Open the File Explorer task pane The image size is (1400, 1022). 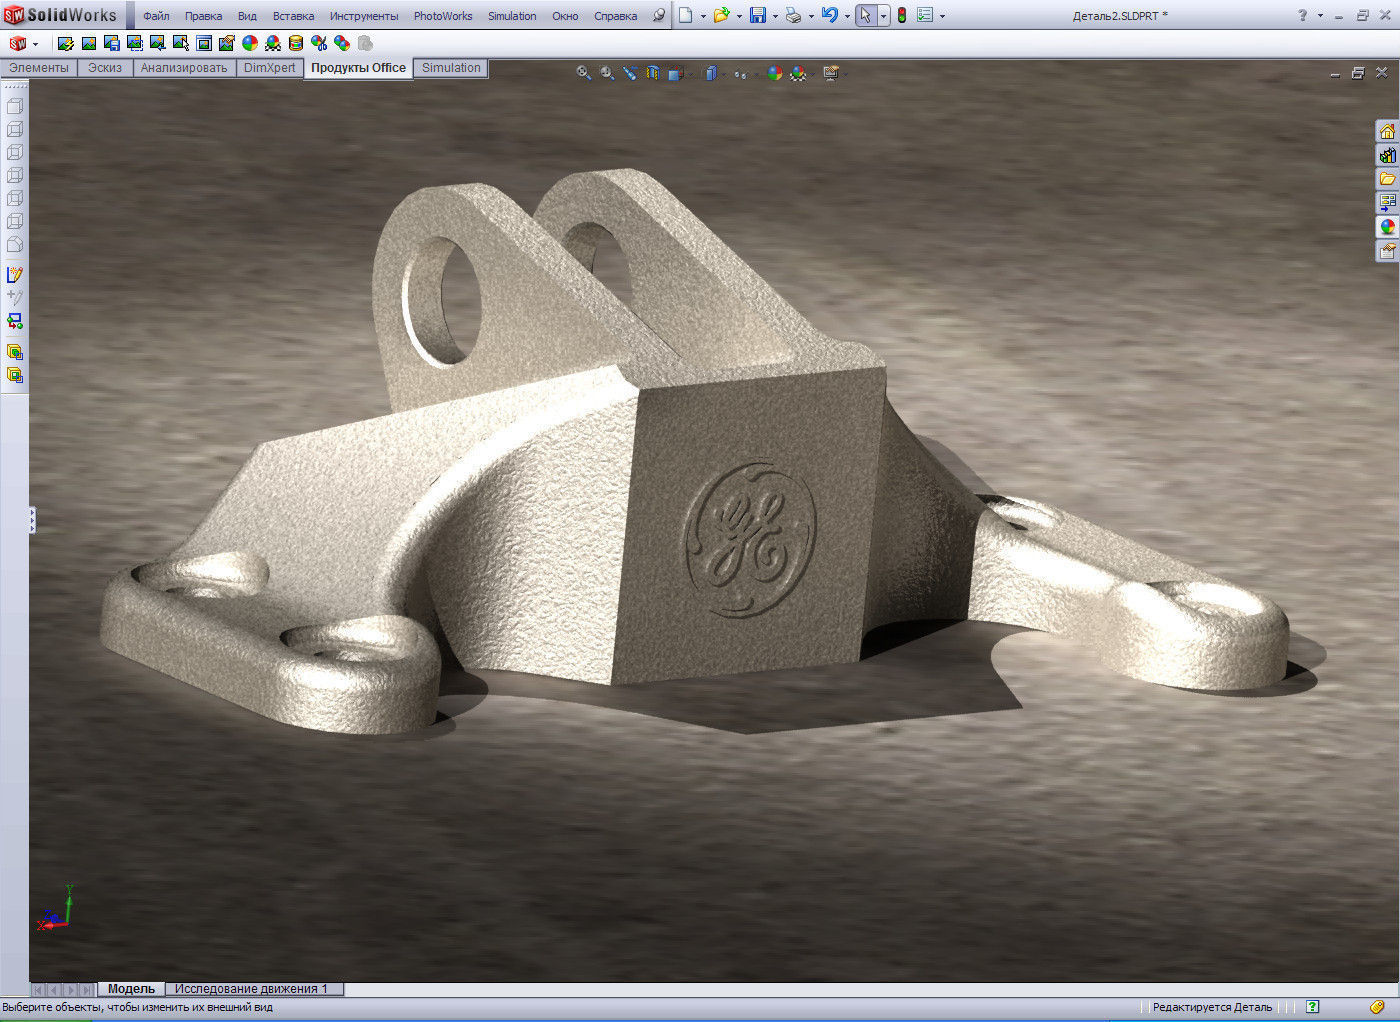click(1388, 178)
